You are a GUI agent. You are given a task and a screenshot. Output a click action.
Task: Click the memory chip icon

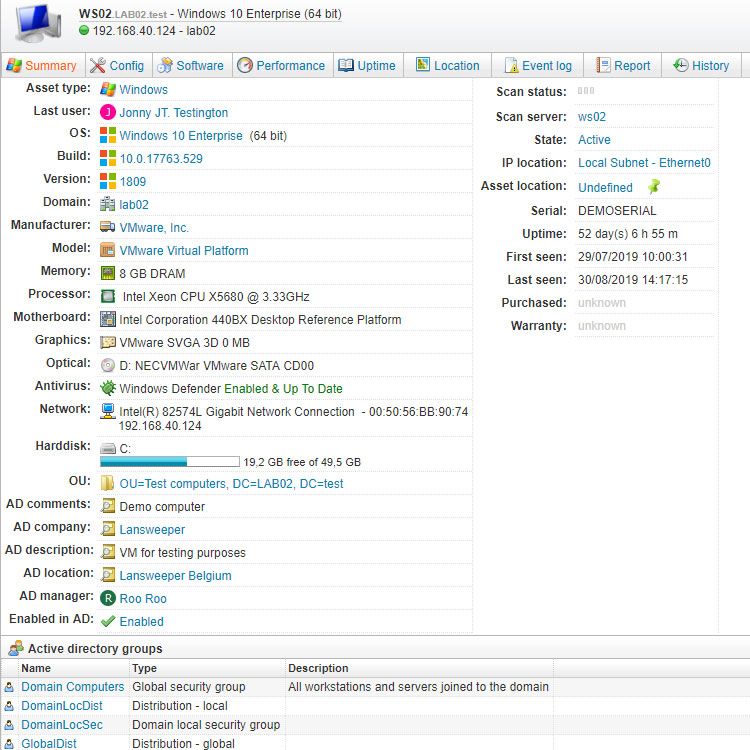click(x=108, y=273)
